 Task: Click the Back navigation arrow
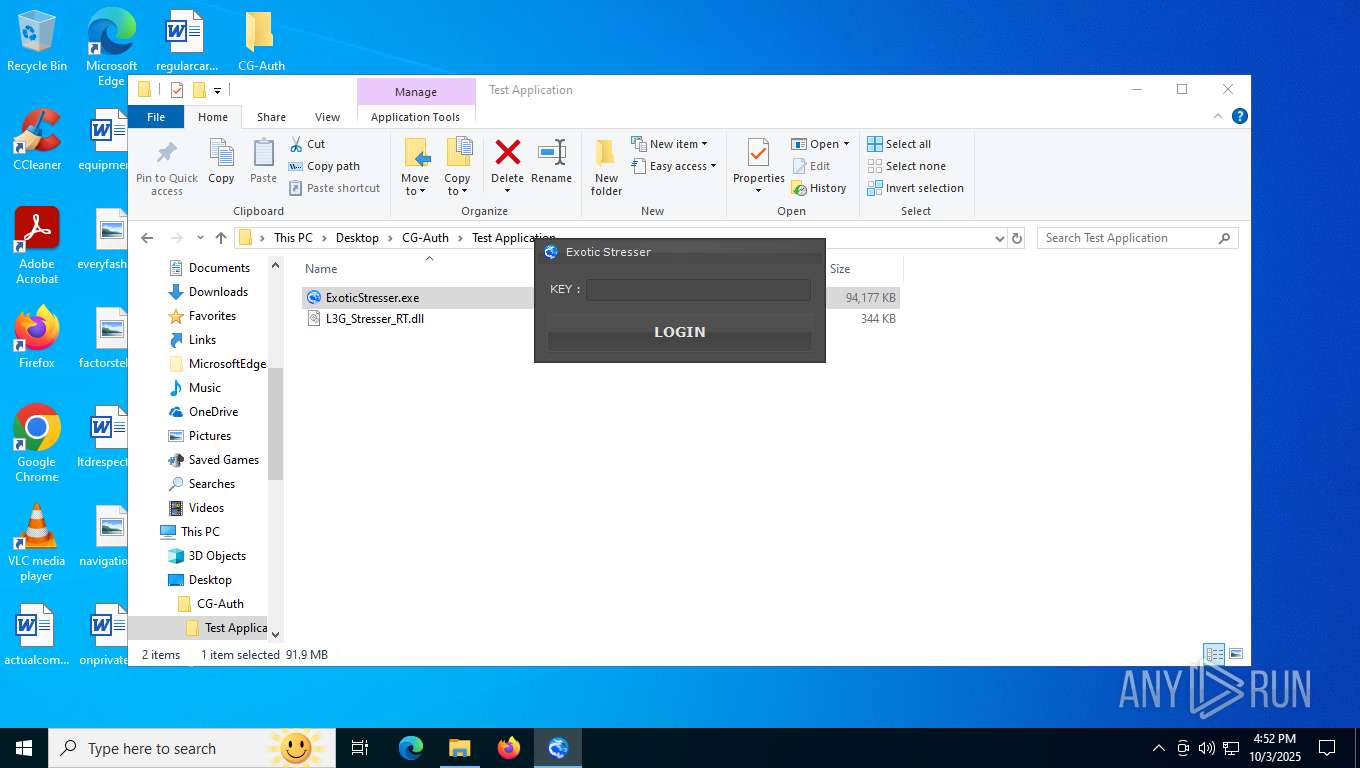tap(147, 238)
